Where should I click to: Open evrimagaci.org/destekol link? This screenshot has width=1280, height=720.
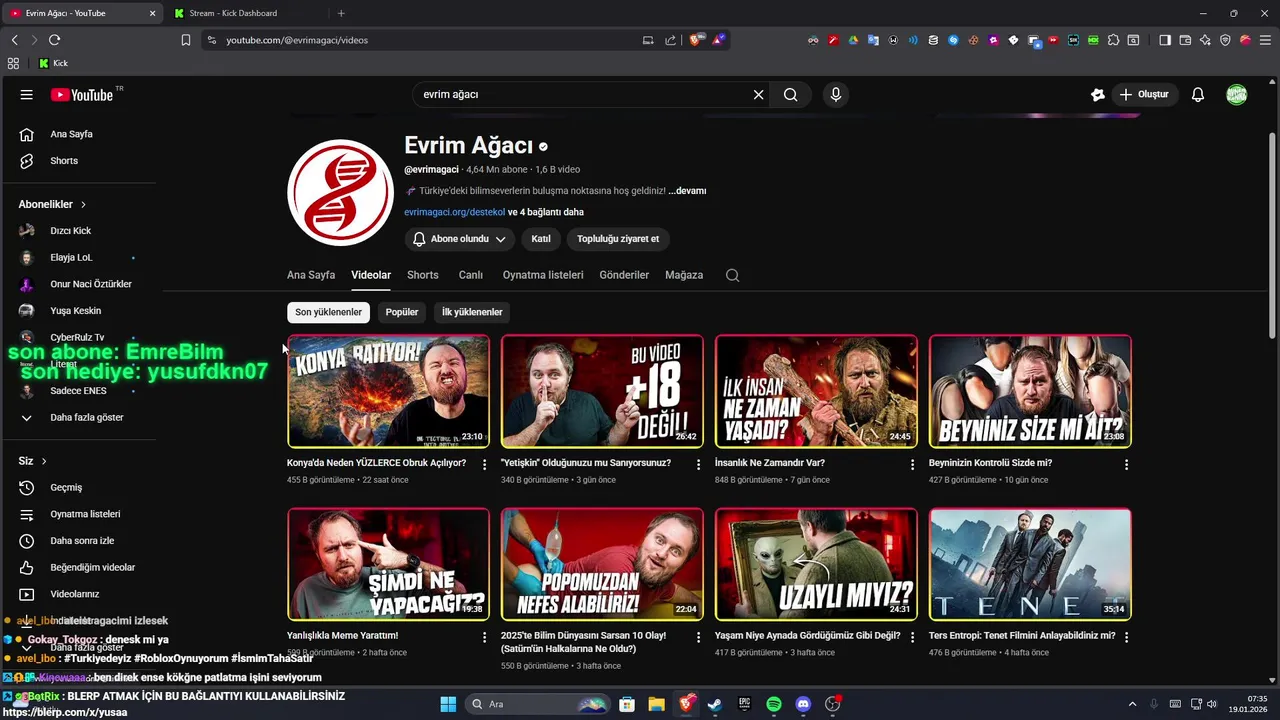(454, 212)
